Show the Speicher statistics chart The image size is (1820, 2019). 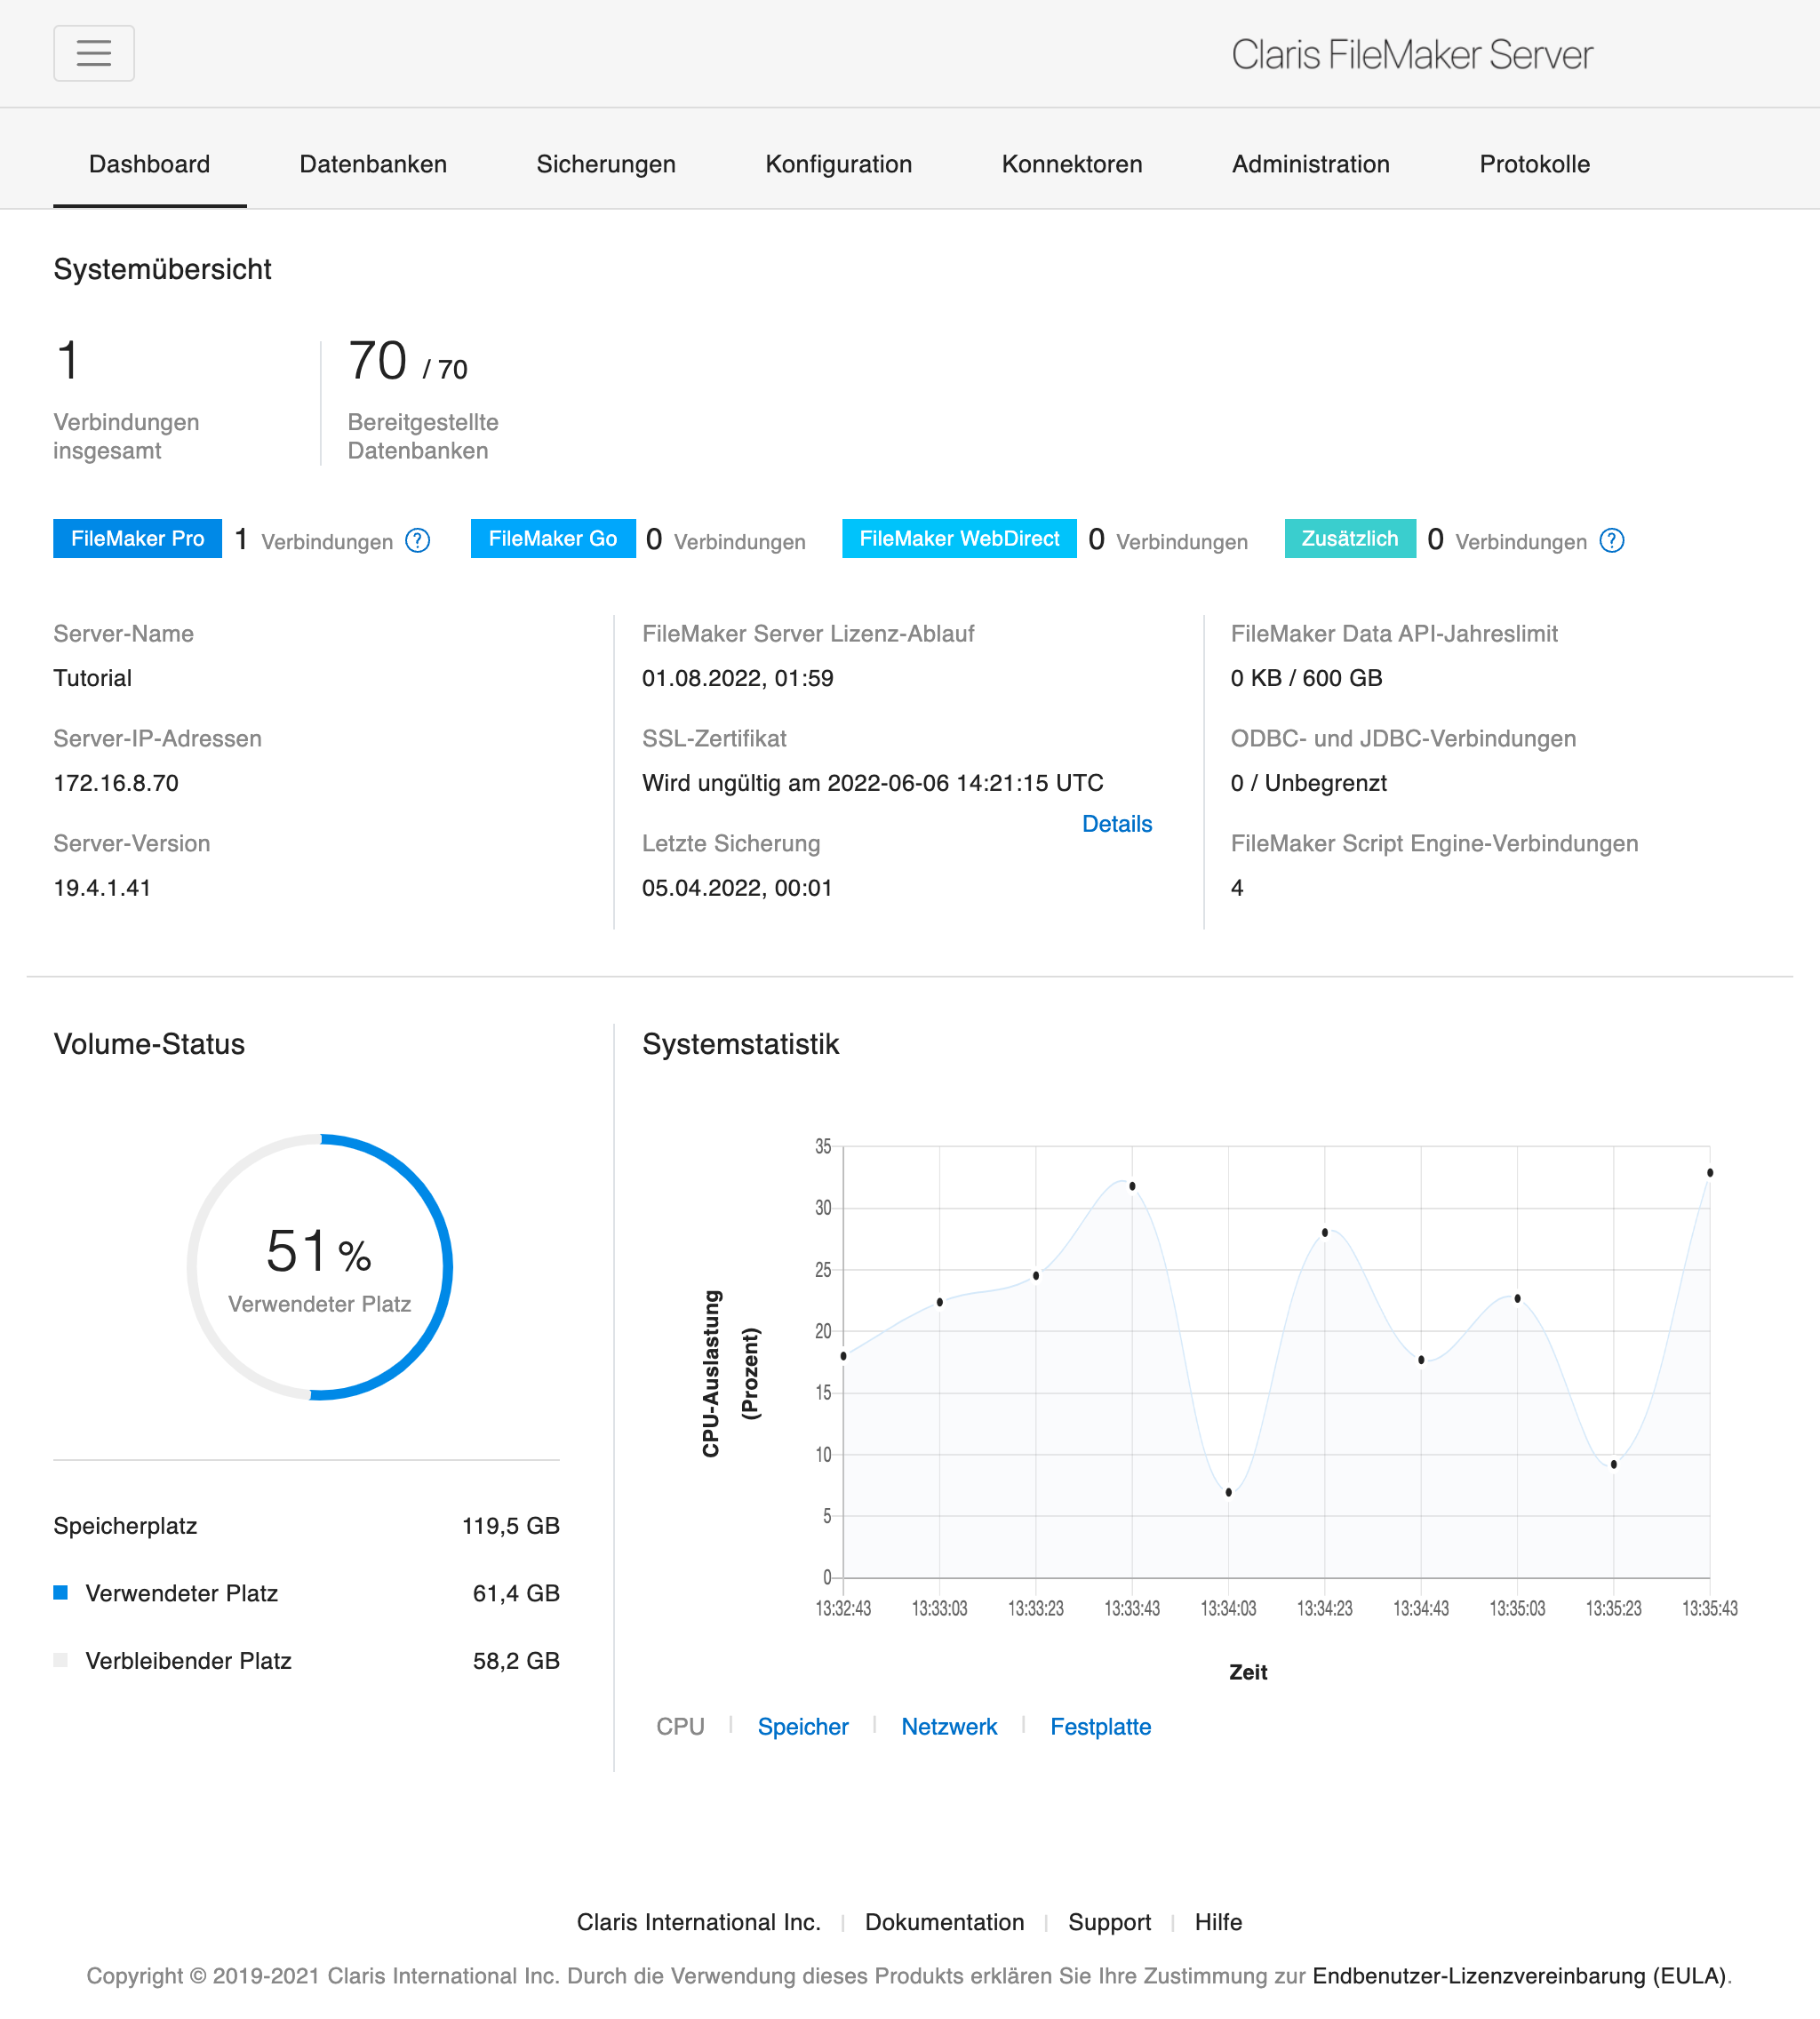pos(803,1726)
